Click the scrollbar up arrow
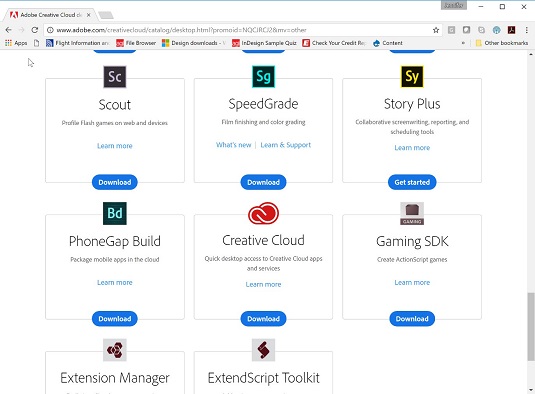The height and width of the screenshot is (394, 535). point(531,55)
